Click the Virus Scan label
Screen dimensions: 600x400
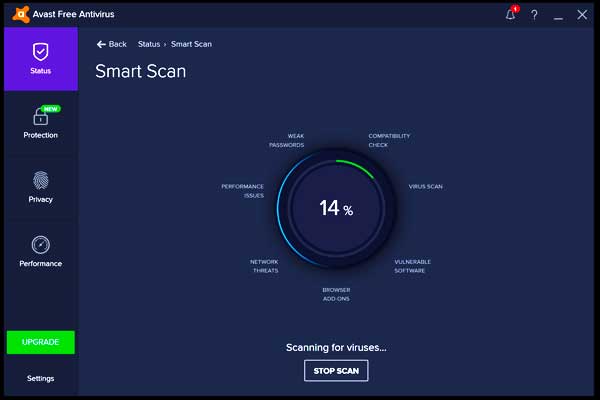[426, 187]
